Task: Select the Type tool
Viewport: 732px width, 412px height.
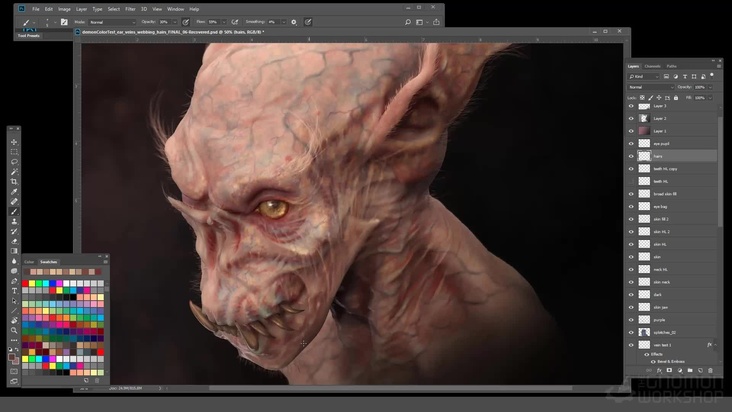Action: [x=14, y=291]
